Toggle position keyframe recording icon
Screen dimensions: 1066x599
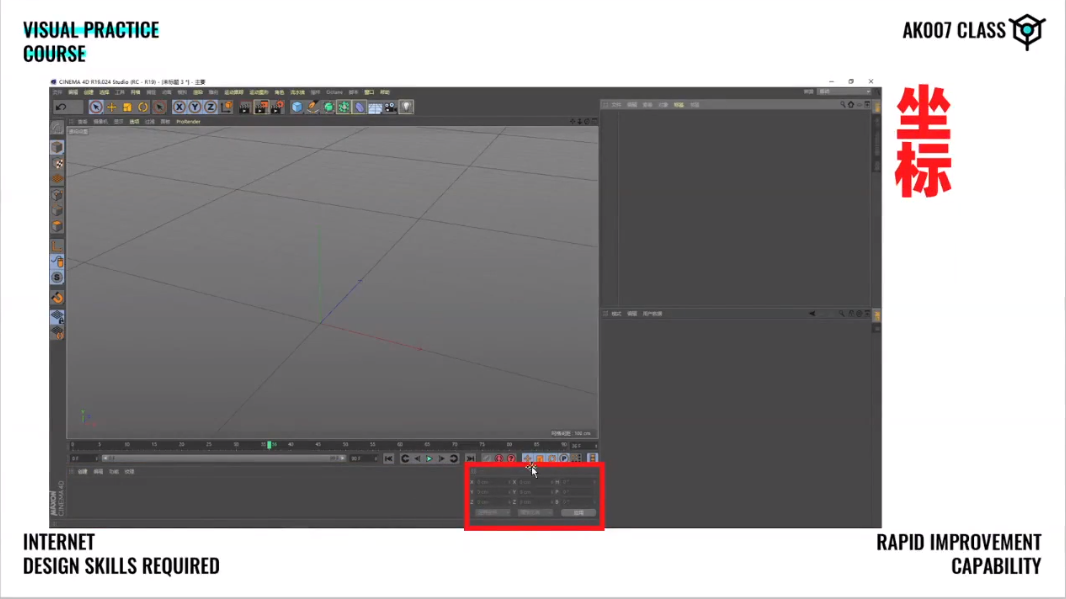pos(528,459)
